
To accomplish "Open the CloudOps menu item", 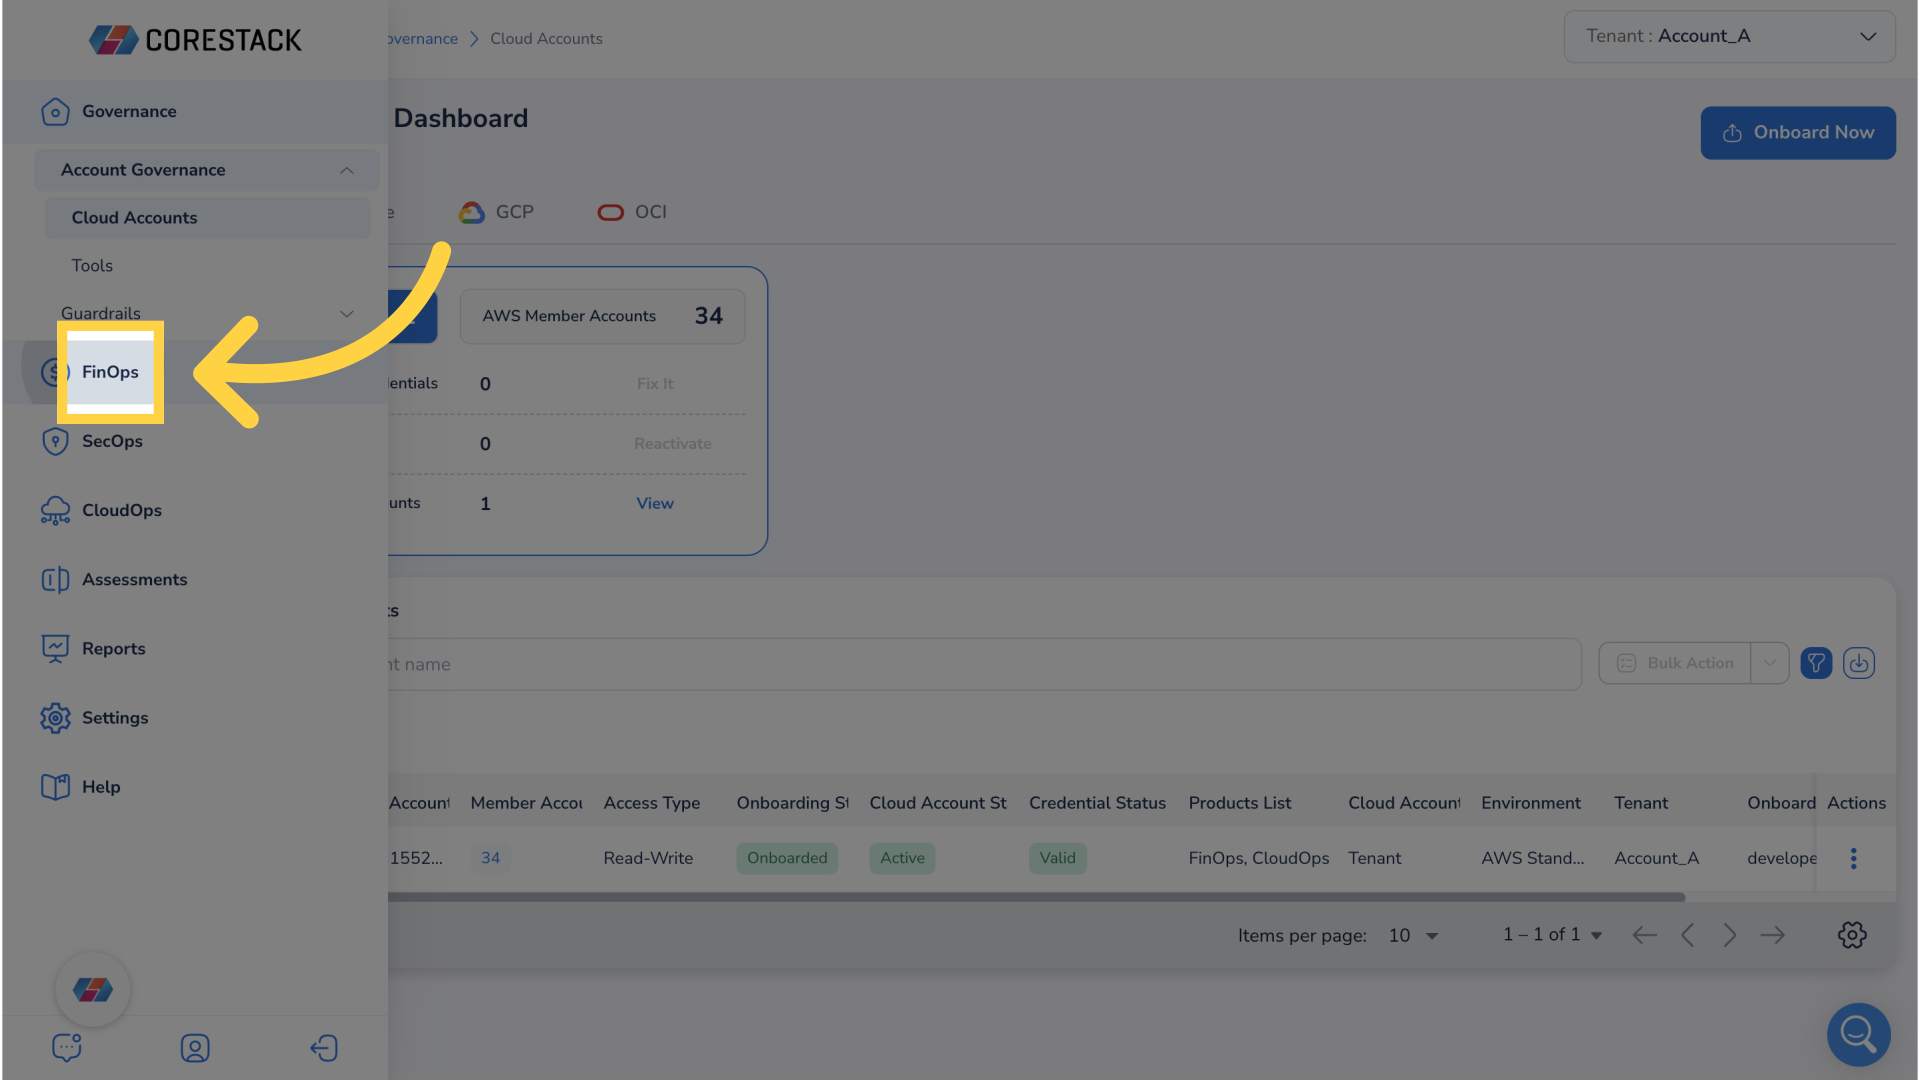I will 122,510.
